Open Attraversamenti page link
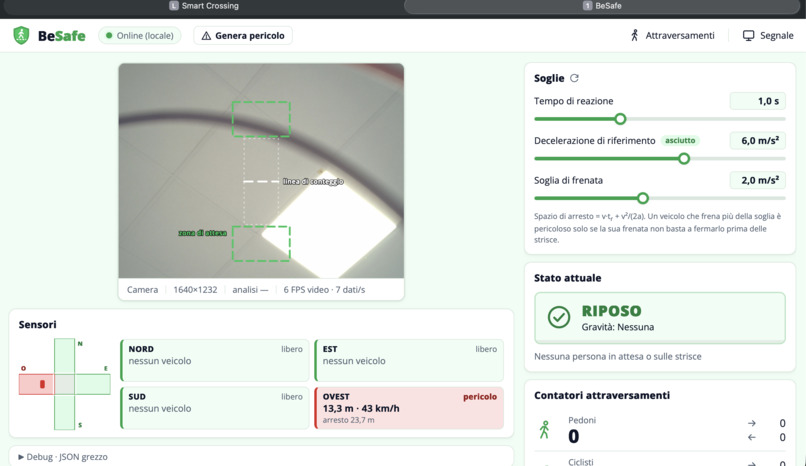Image resolution: width=806 pixels, height=466 pixels. pos(672,35)
